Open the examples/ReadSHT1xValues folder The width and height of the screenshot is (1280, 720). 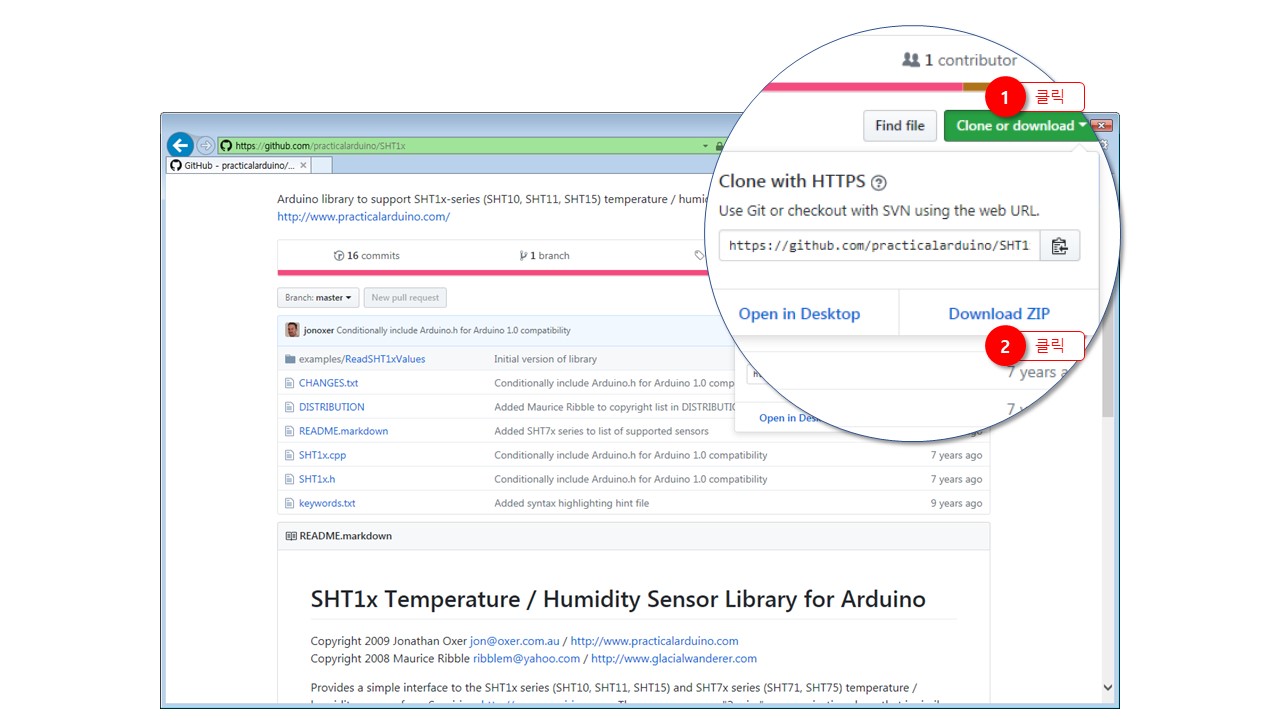click(362, 359)
